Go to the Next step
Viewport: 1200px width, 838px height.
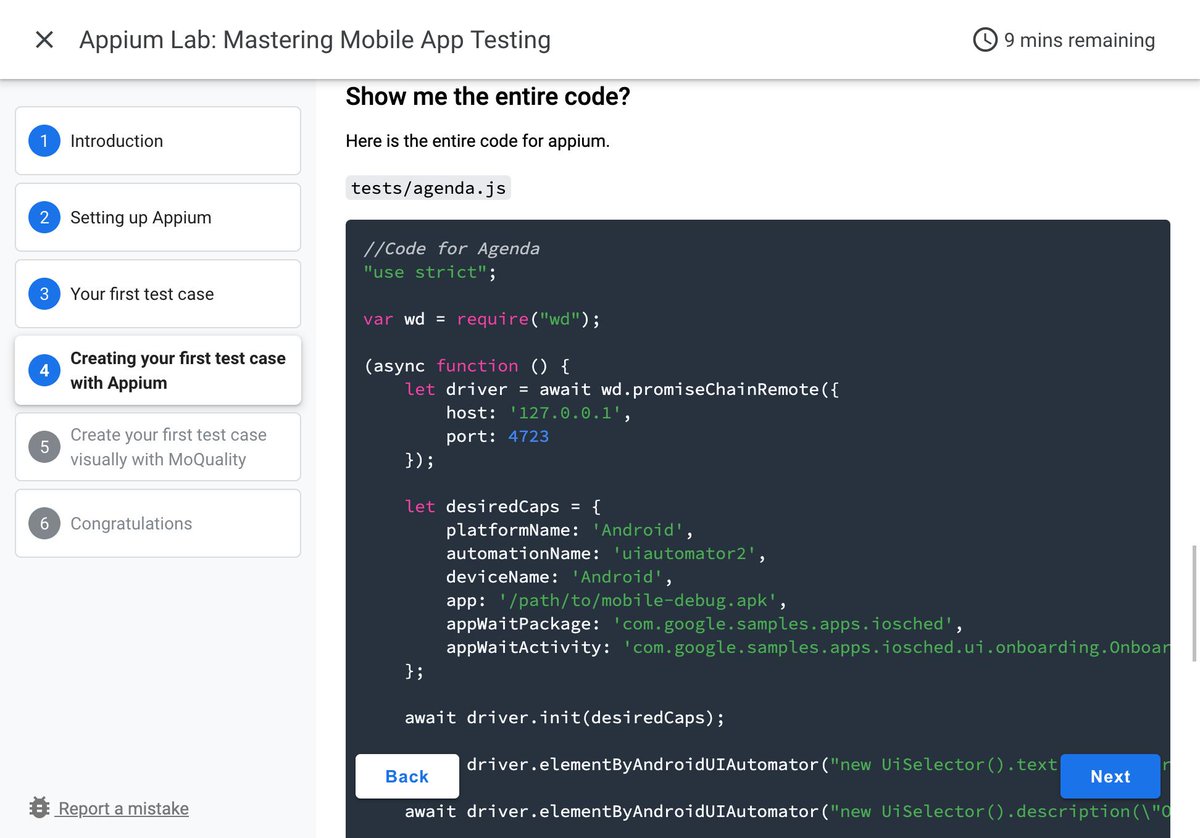(x=1110, y=776)
